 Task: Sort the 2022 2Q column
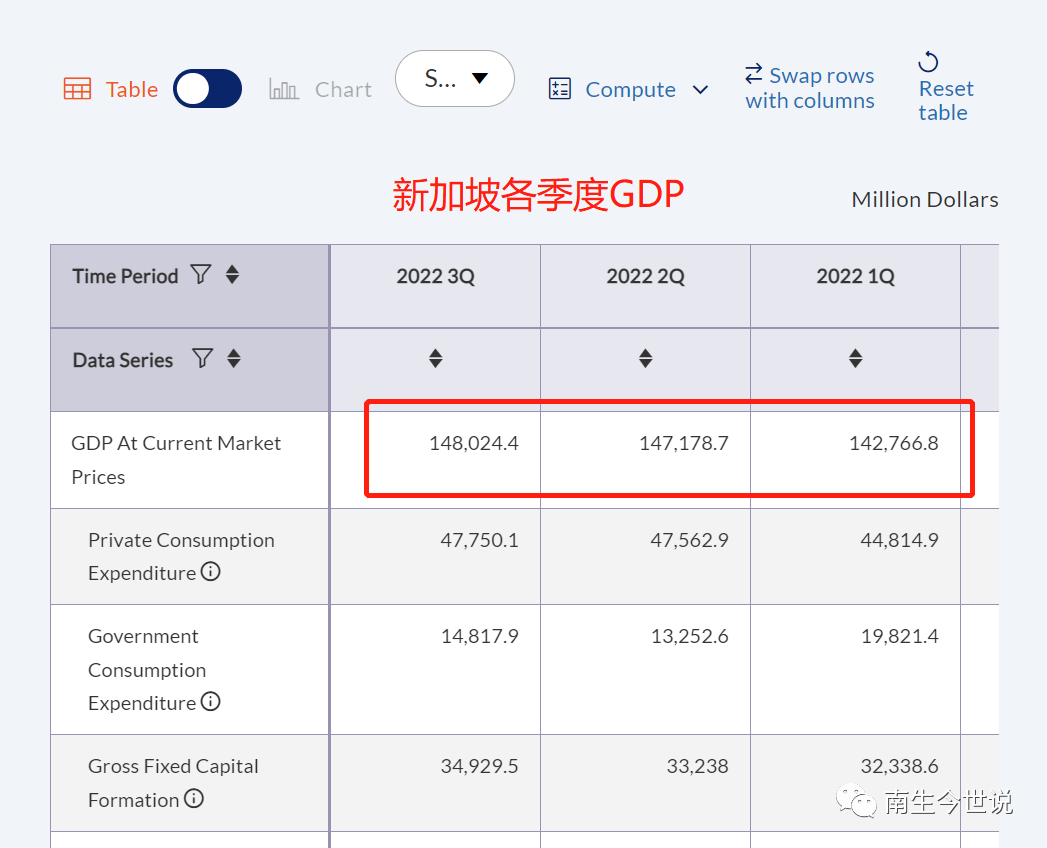click(645, 358)
